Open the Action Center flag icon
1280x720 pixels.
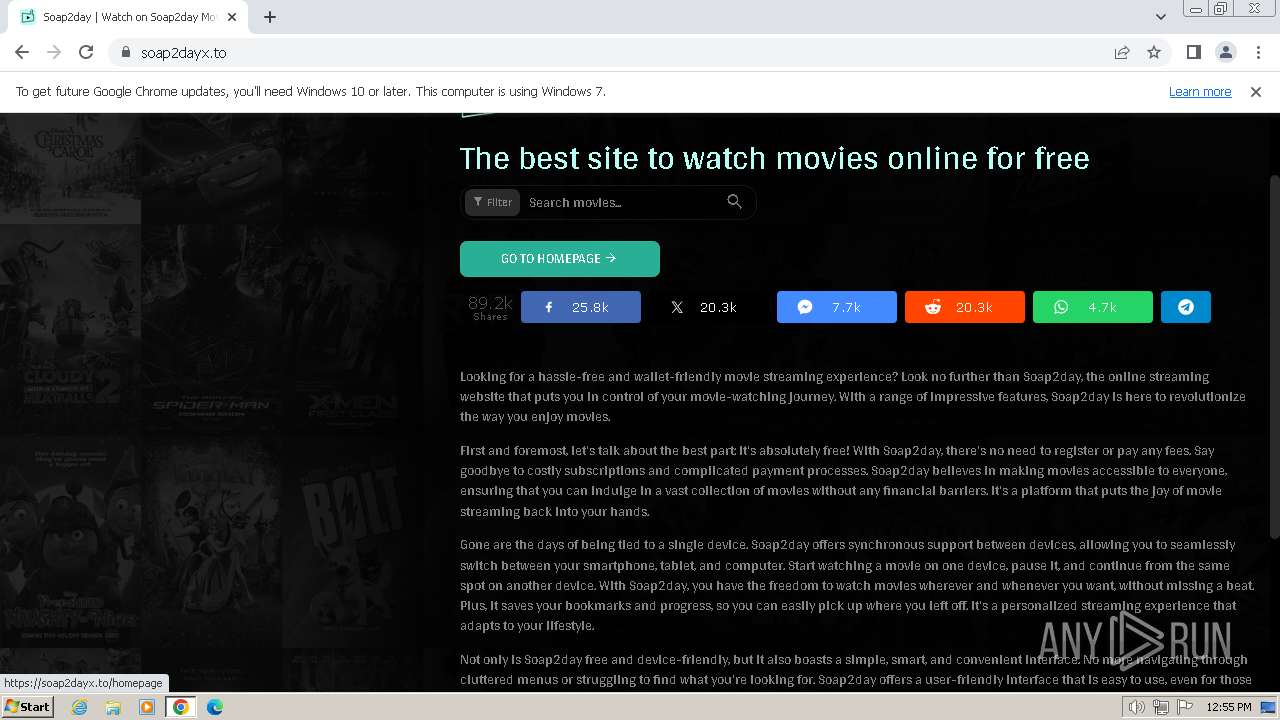tap(1185, 707)
